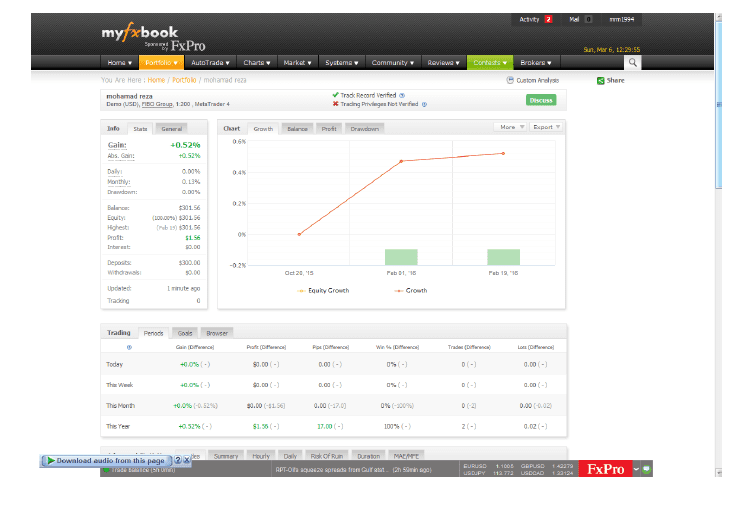The width and height of the screenshot is (742, 516).
Task: Open the Market menu
Action: pos(298,62)
